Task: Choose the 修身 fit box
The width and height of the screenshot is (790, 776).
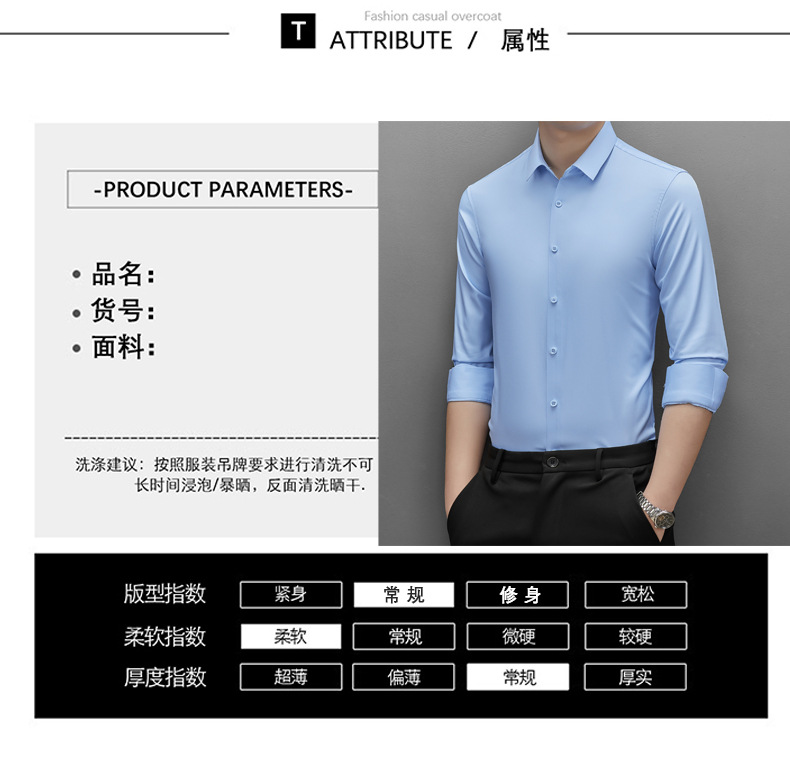Action: 517,595
